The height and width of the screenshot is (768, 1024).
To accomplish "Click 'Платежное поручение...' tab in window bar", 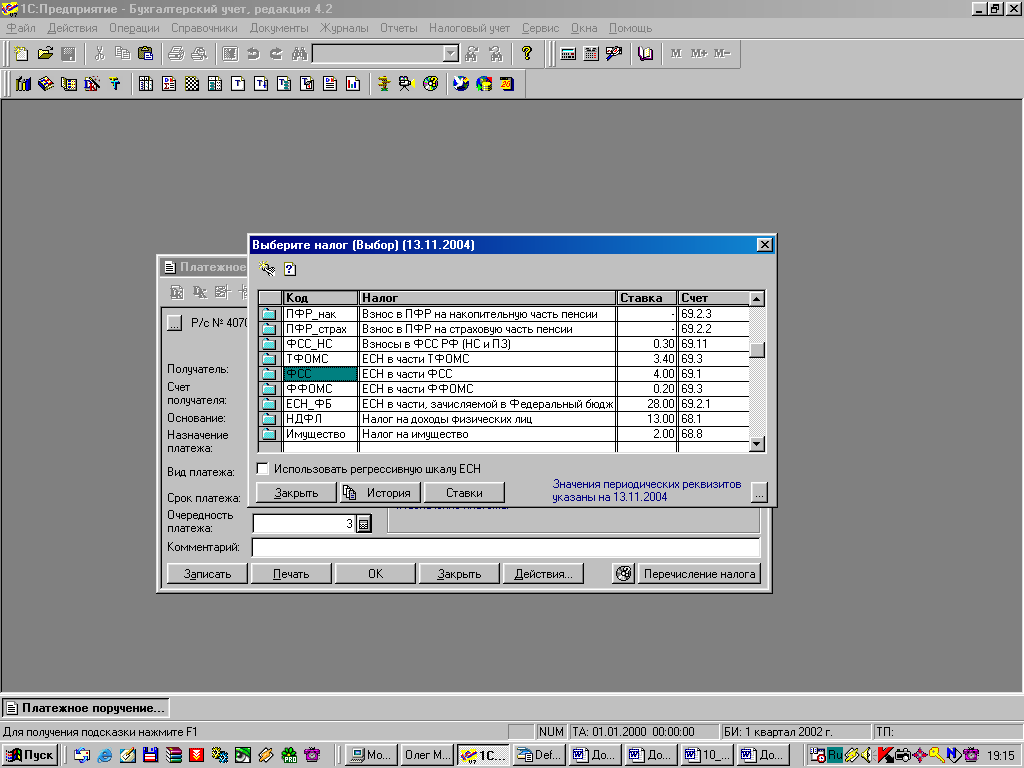I will [86, 708].
